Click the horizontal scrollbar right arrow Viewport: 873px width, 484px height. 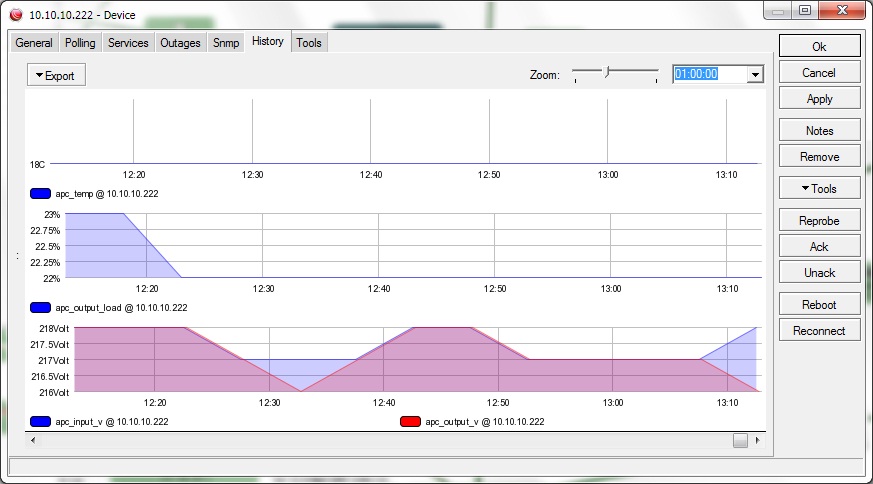click(757, 440)
